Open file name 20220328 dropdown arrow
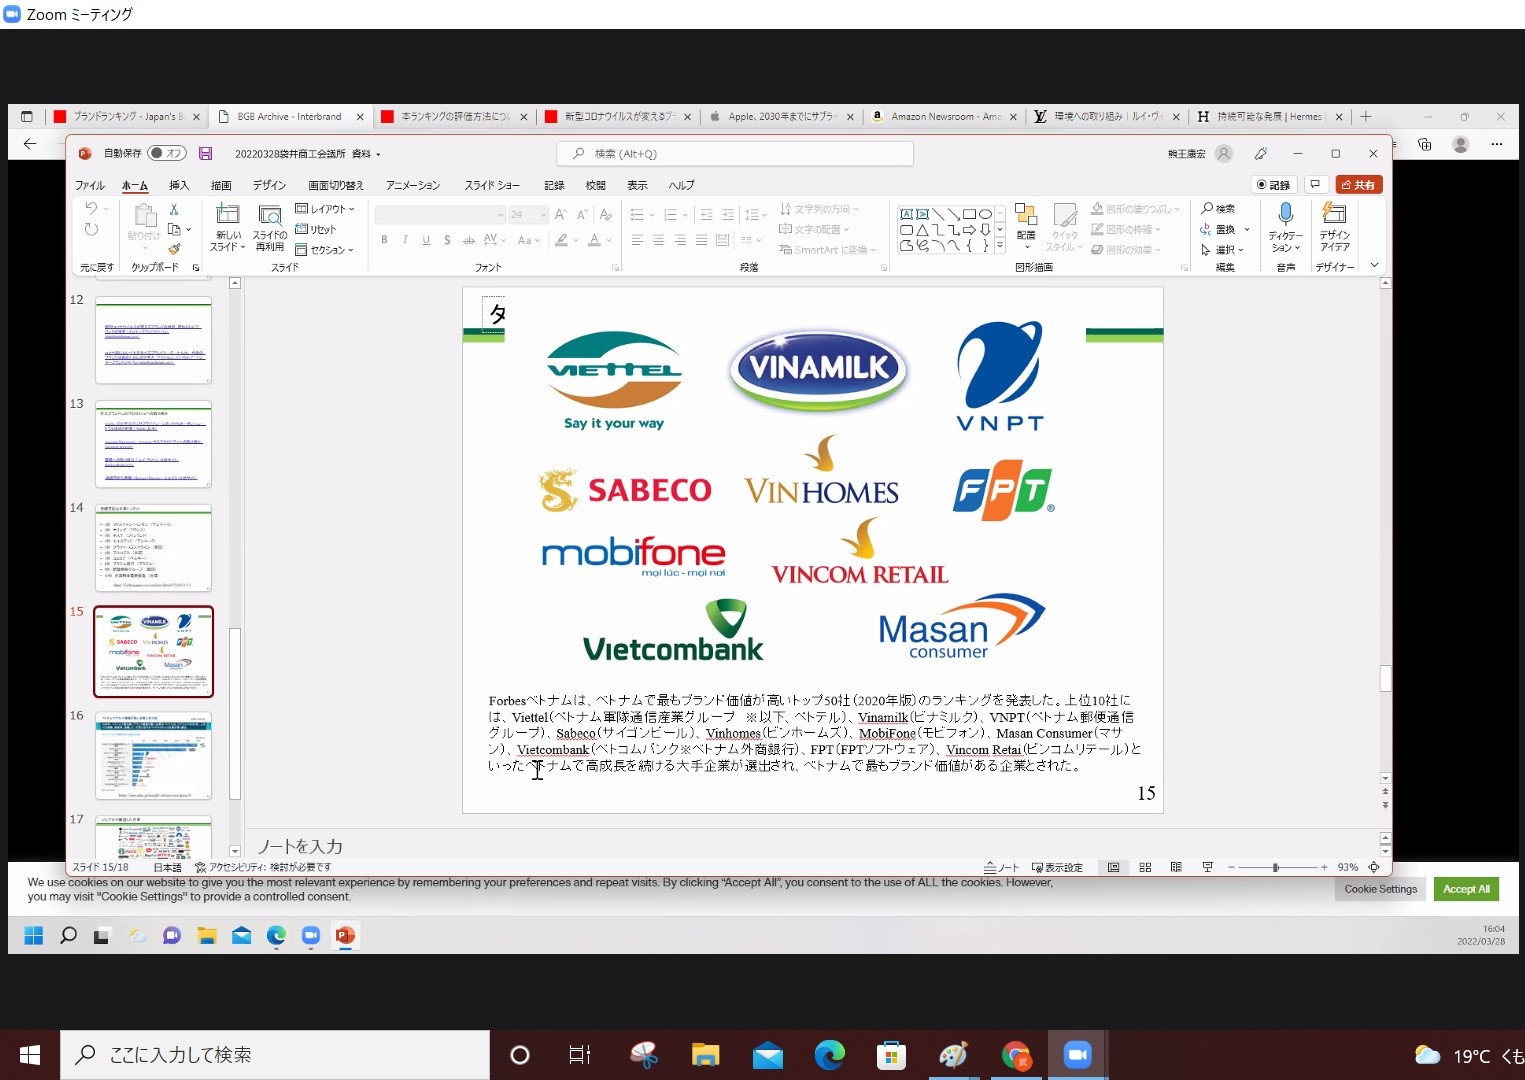 378,154
